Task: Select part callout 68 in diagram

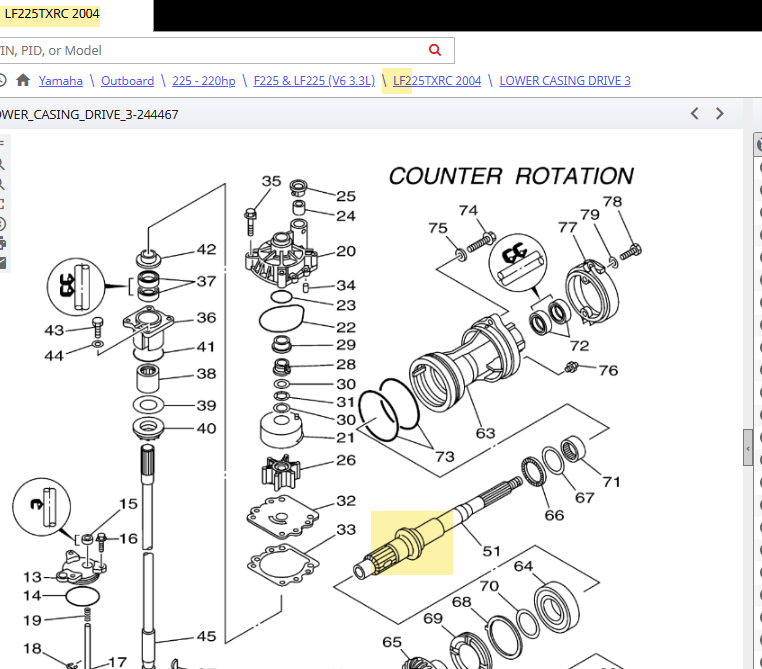Action: [x=462, y=602]
